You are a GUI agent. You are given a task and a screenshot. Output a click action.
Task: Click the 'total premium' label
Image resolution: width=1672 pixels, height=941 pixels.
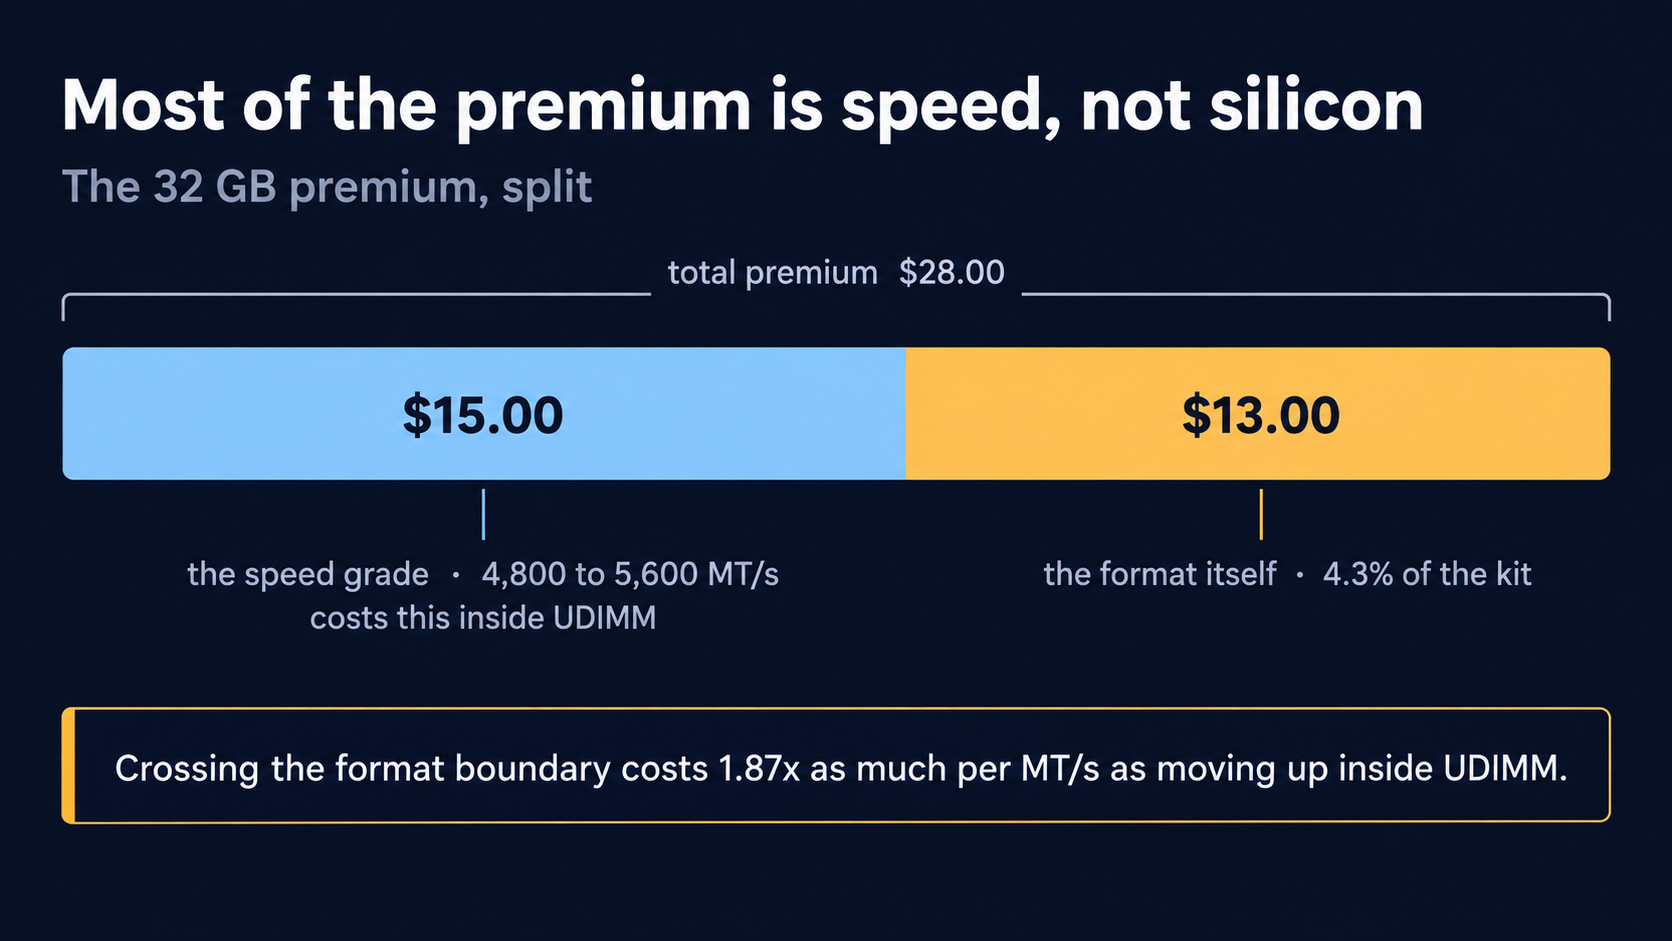772,273
